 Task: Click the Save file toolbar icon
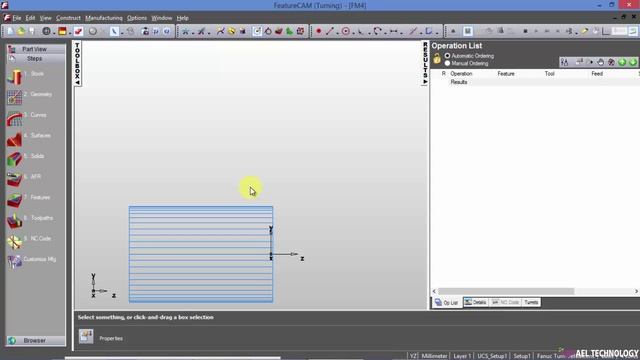coord(31,31)
